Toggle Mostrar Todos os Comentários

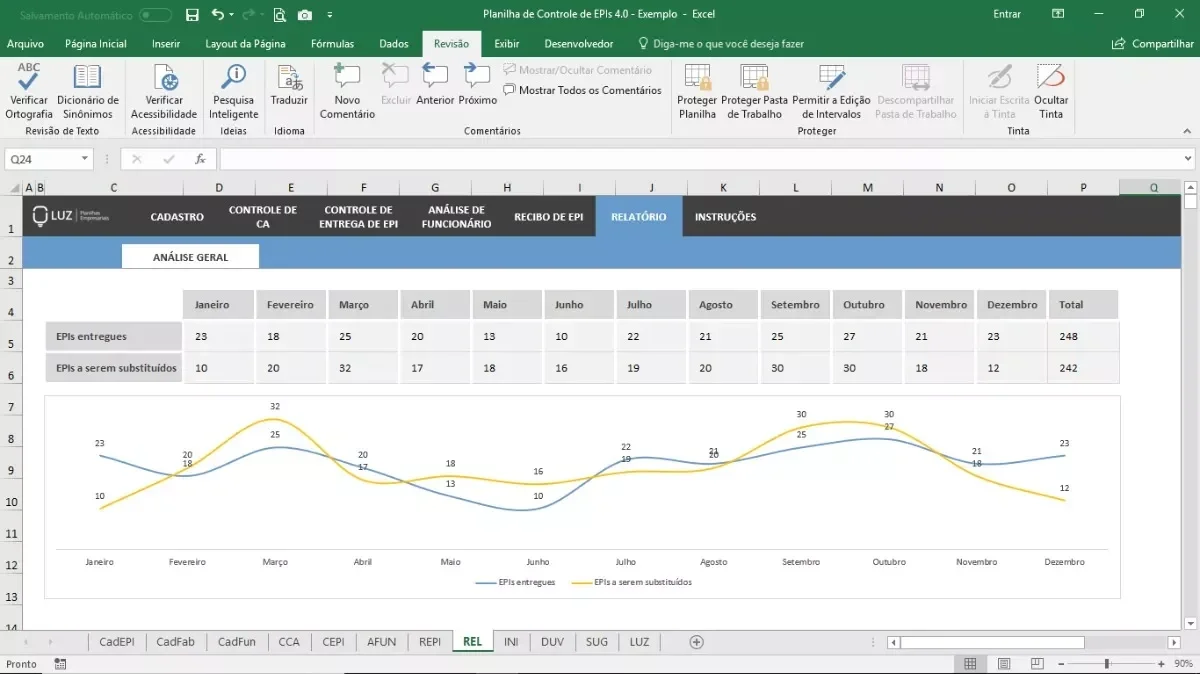(x=582, y=90)
